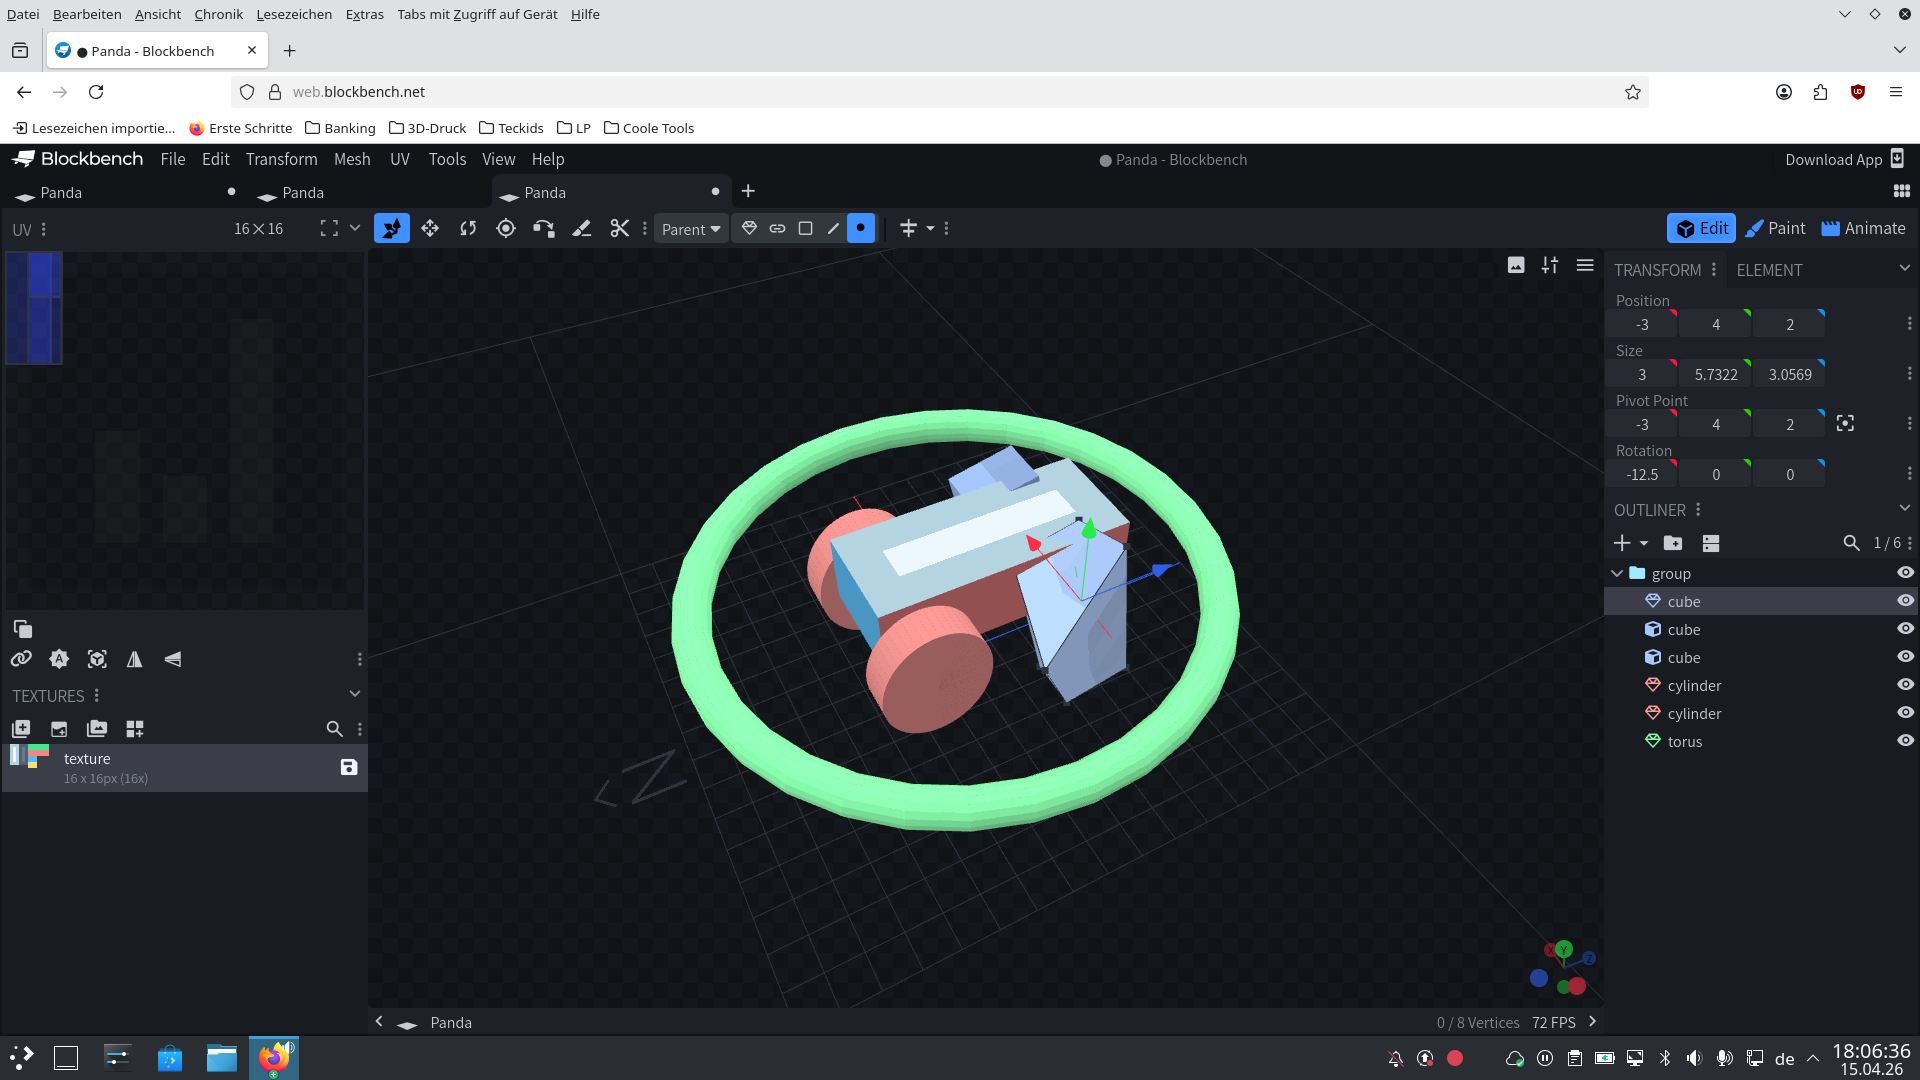This screenshot has width=1920, height=1080.
Task: Click the Download App button
Action: pos(1844,159)
